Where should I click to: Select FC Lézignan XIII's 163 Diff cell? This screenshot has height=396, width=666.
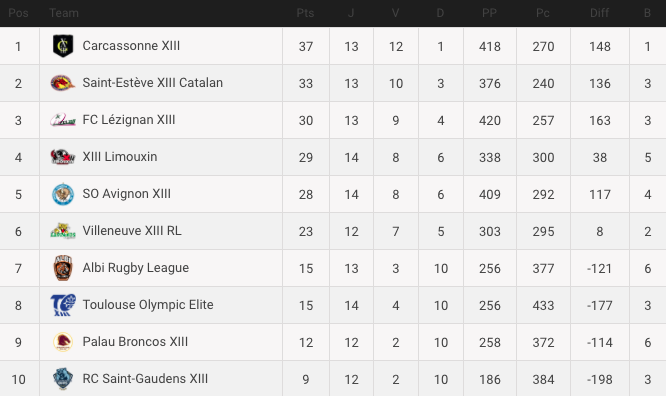(x=600, y=120)
